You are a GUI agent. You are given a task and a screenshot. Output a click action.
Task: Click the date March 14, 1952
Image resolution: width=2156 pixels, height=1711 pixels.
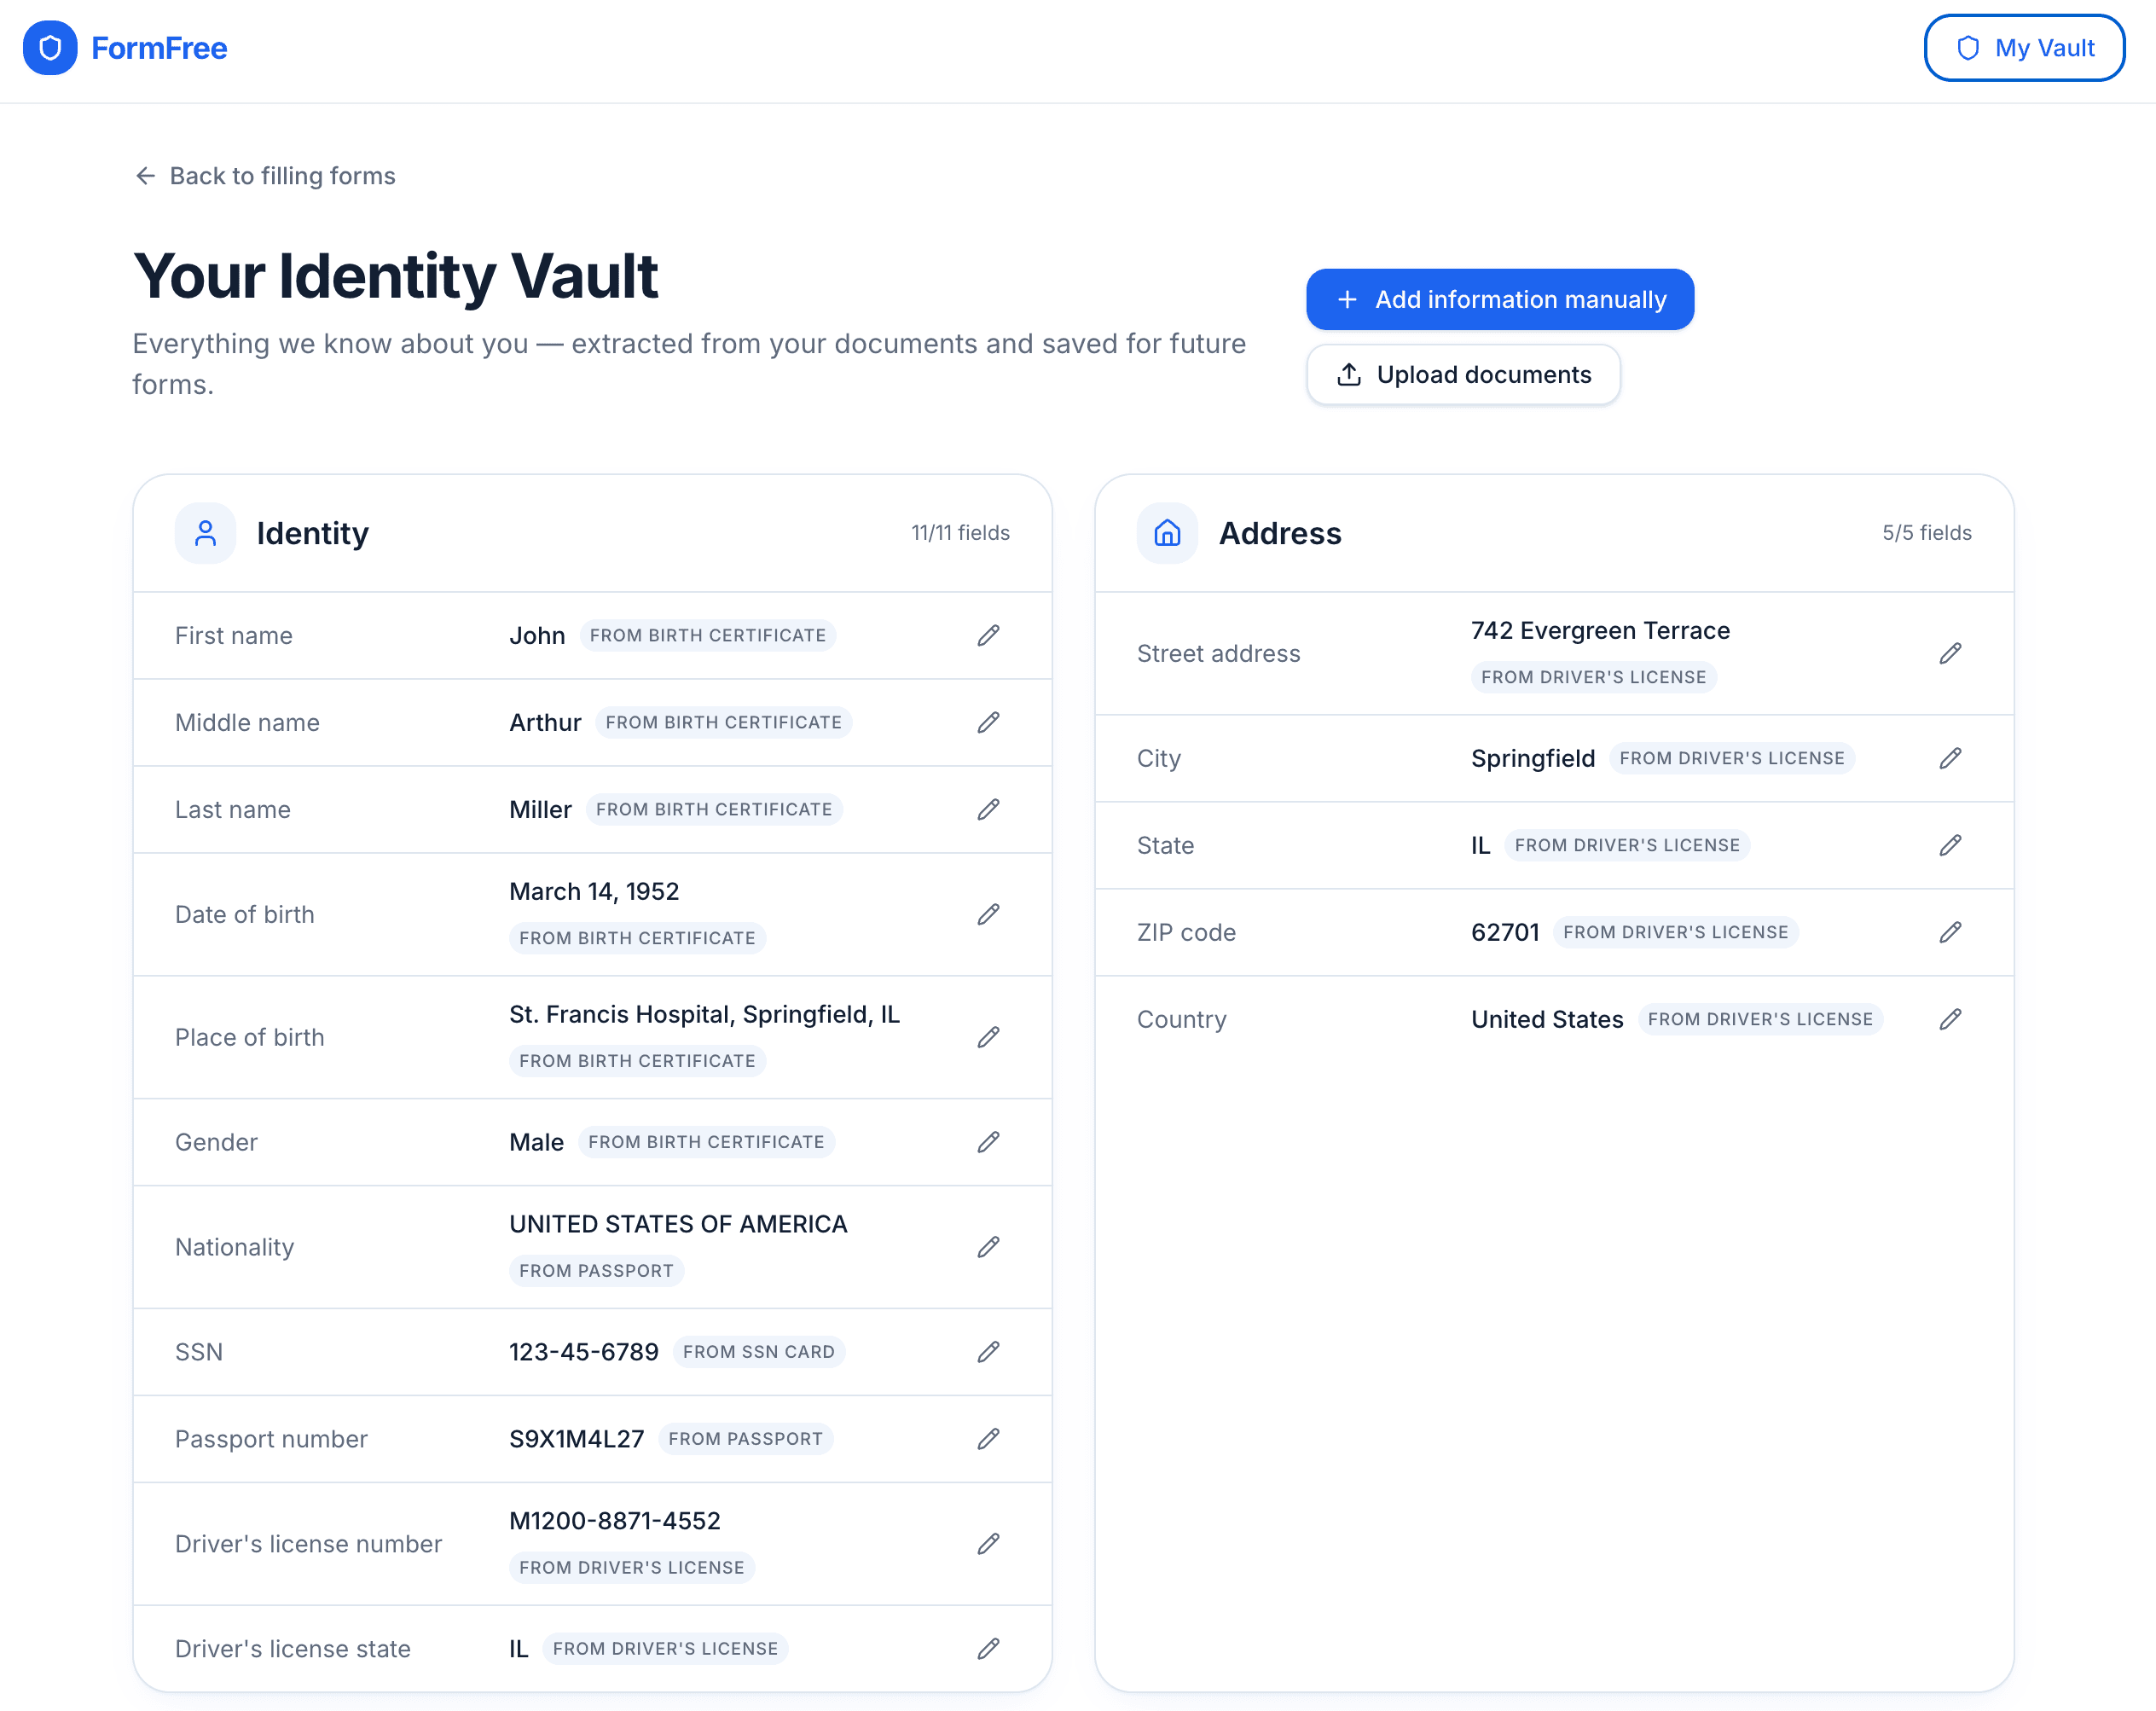(x=594, y=892)
